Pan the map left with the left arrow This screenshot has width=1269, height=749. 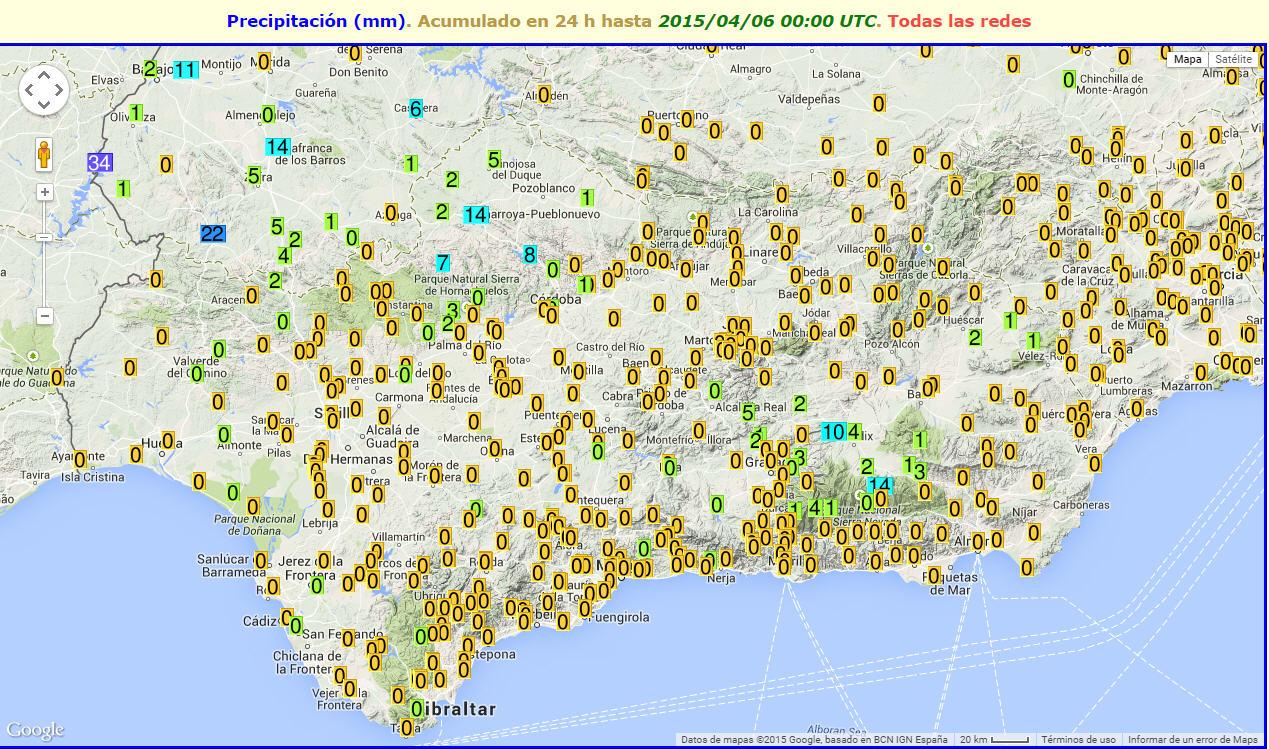click(x=30, y=91)
